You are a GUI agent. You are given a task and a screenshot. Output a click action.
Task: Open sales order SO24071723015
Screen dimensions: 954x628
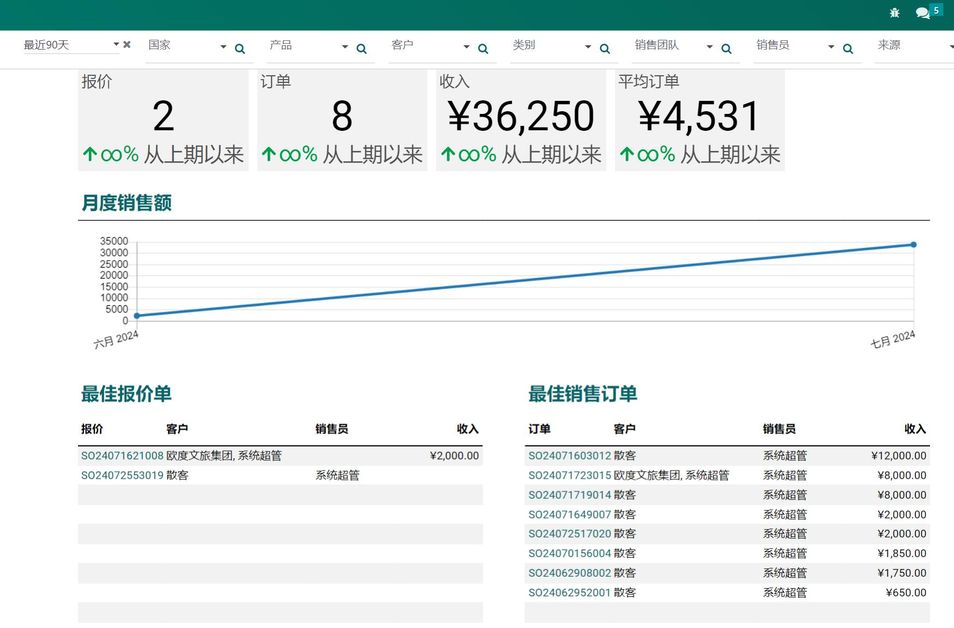click(569, 475)
